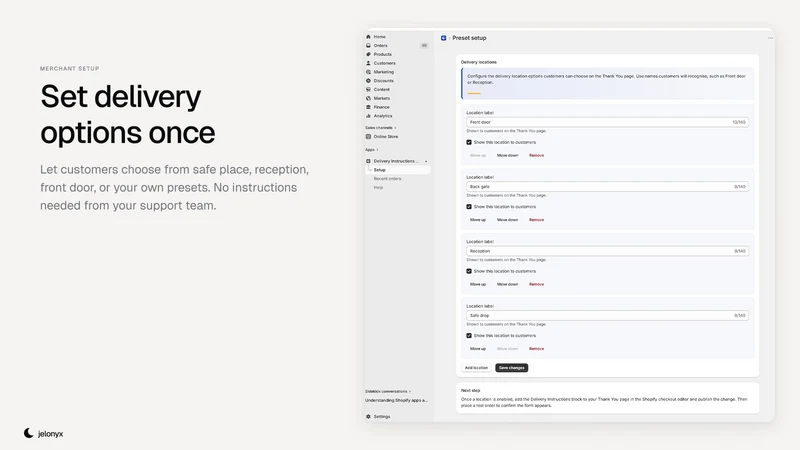Uncheck Show this location for Reception
The width and height of the screenshot is (800, 450).
tap(469, 271)
